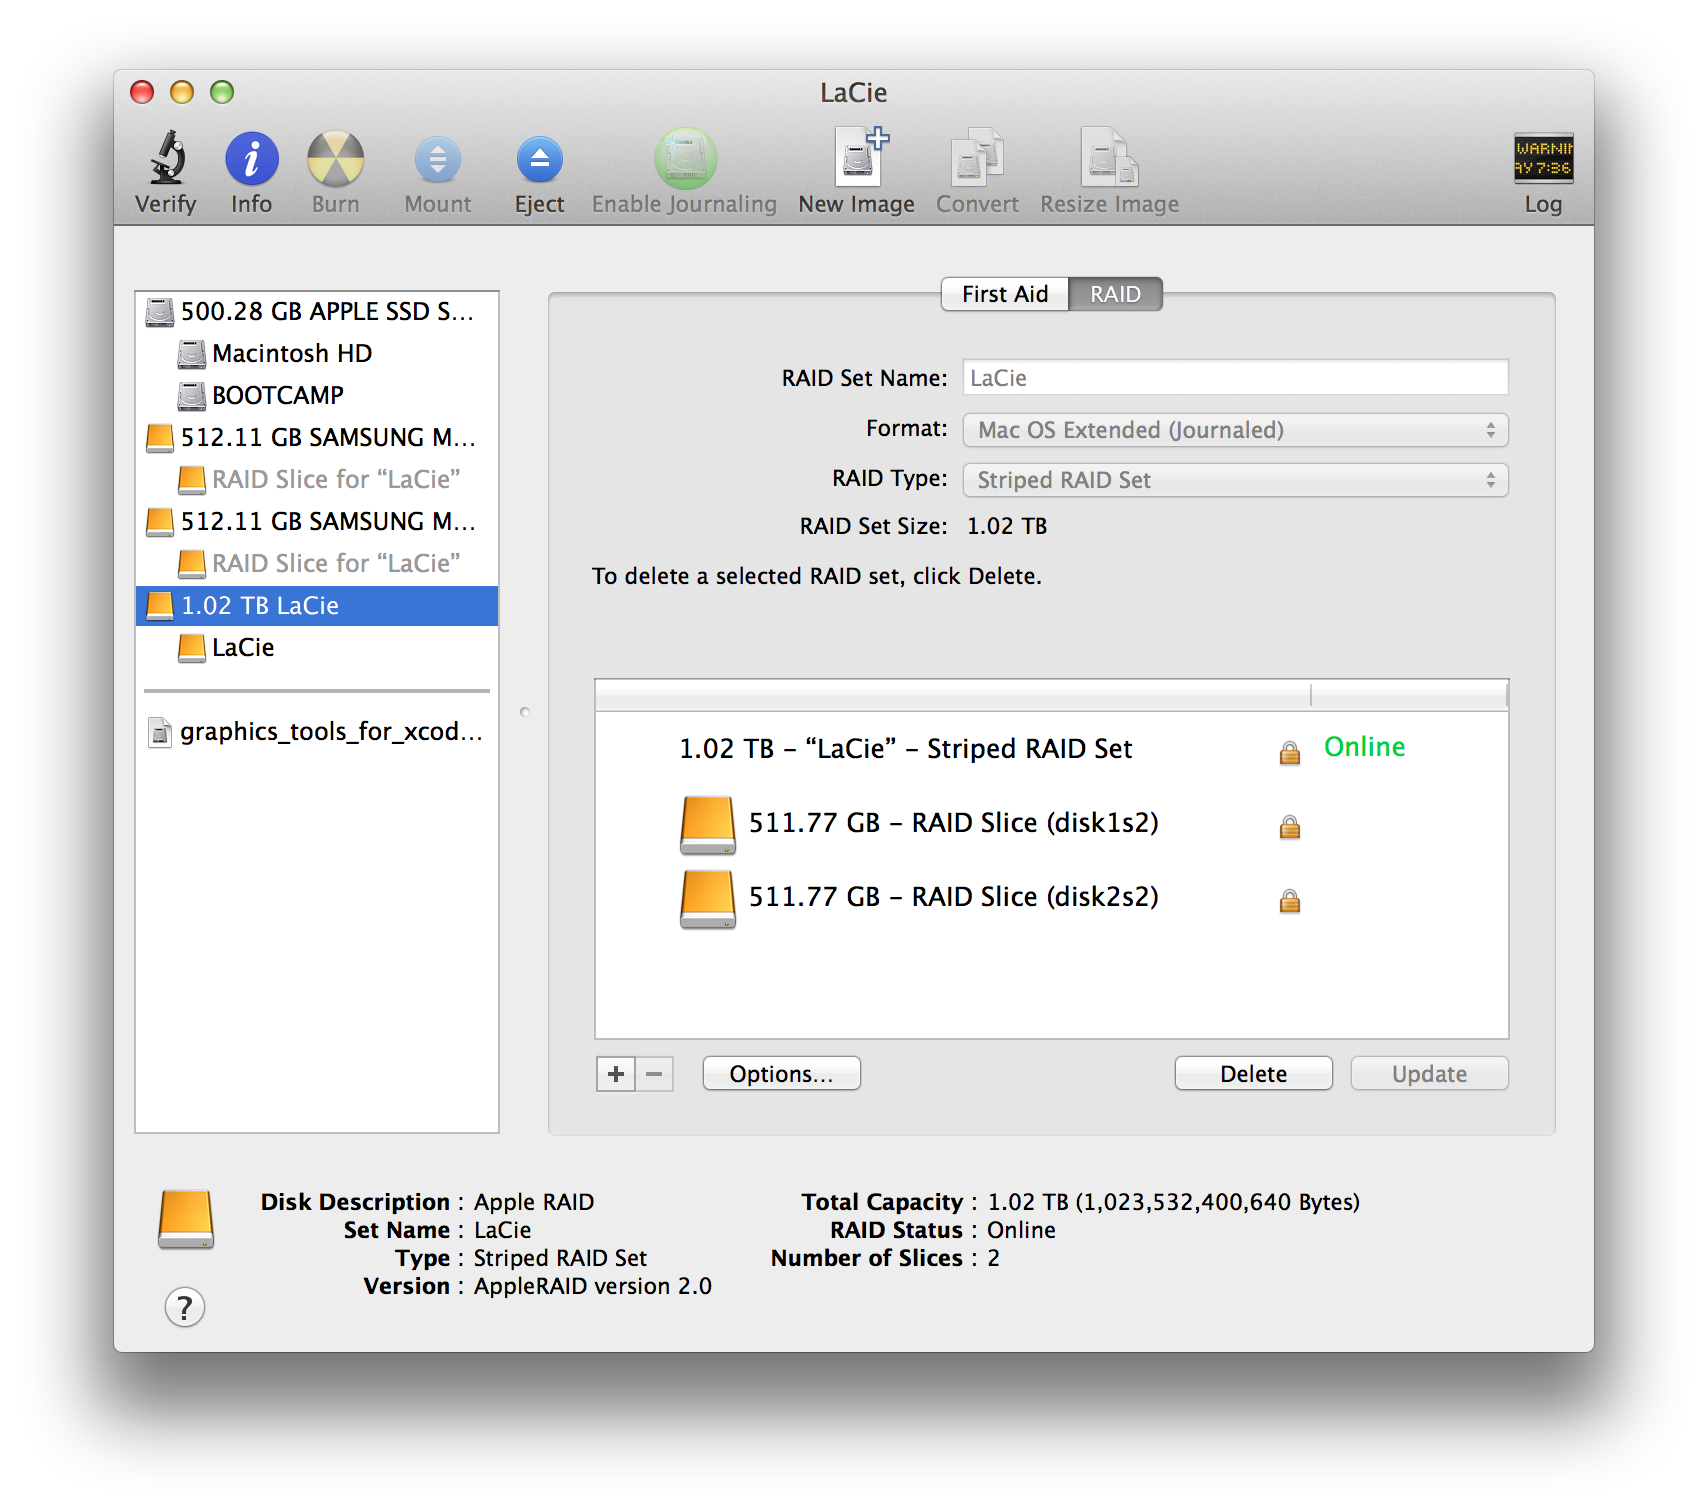Click the Delete button
The image size is (1708, 1510).
click(1254, 1074)
